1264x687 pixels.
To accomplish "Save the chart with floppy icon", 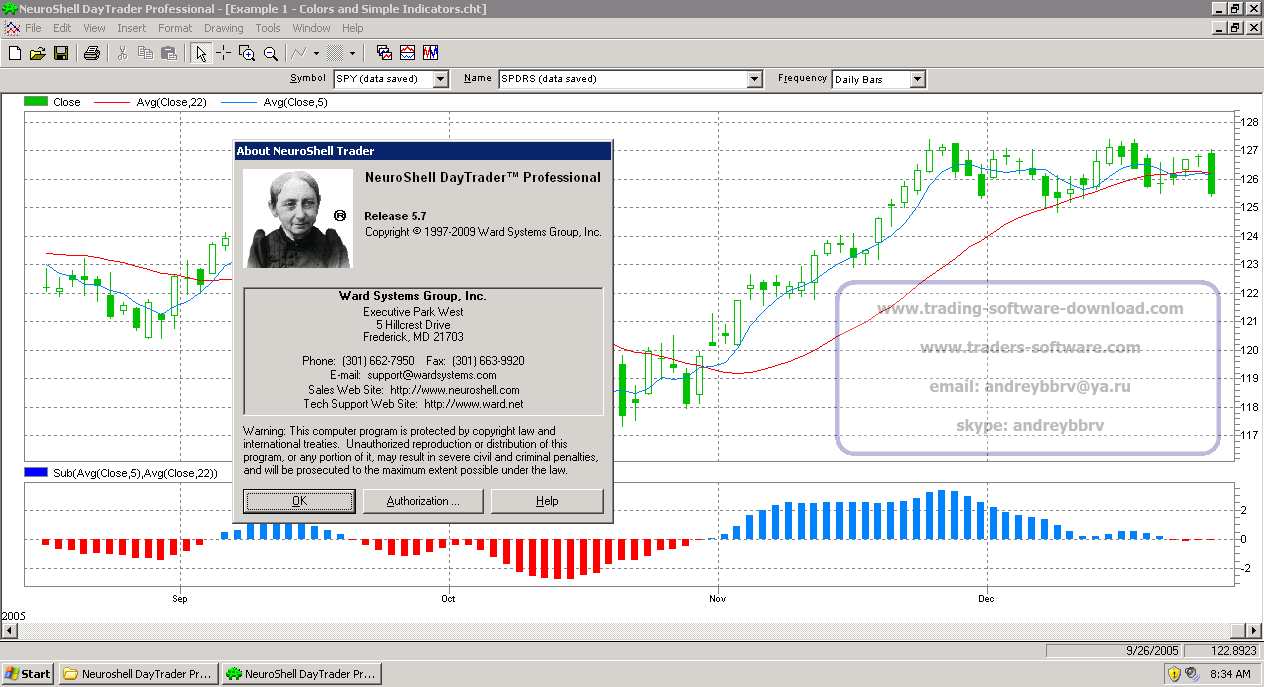I will (61, 53).
